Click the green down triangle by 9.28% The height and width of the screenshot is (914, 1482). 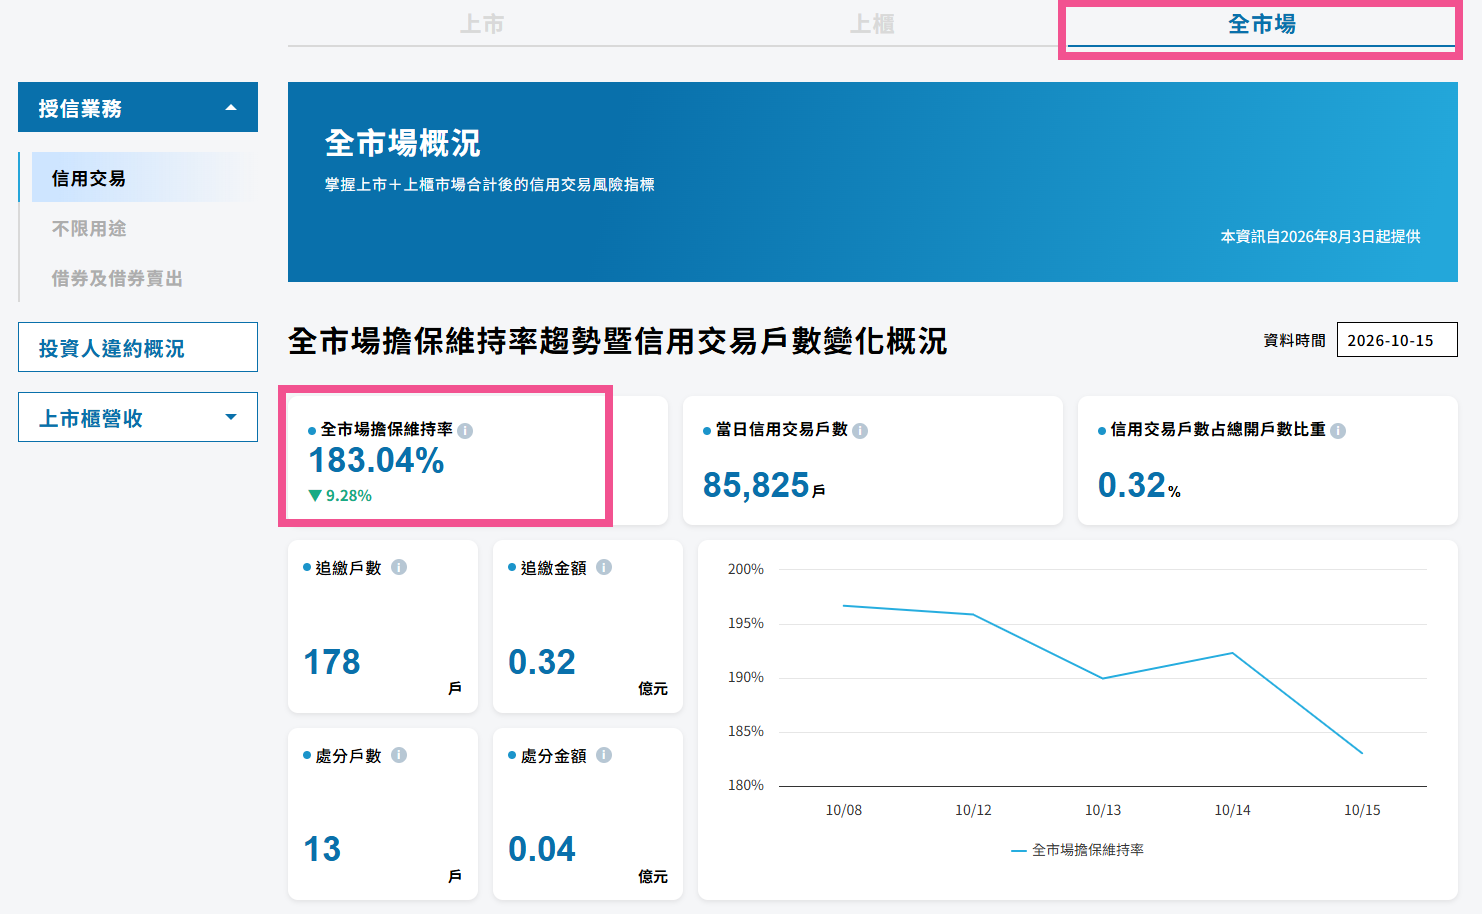coord(315,495)
